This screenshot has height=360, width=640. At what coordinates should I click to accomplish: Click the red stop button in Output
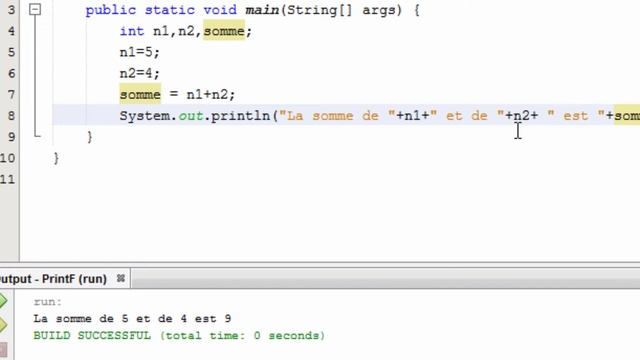pyautogui.click(x=3, y=350)
